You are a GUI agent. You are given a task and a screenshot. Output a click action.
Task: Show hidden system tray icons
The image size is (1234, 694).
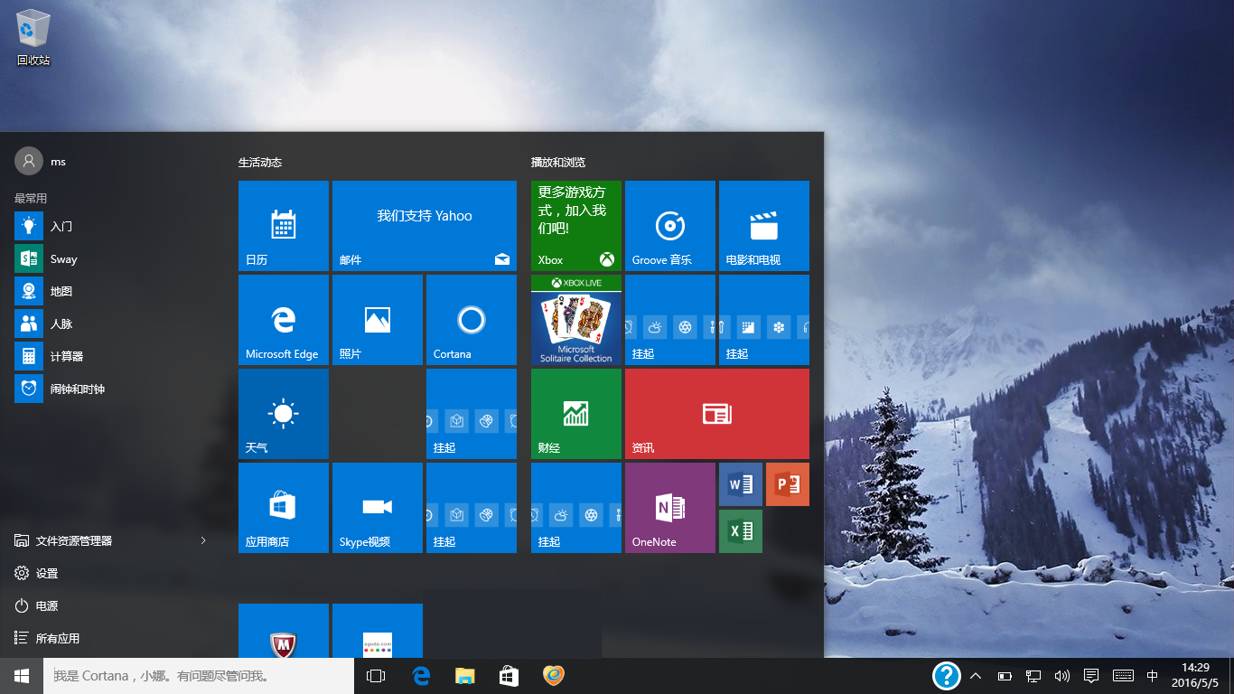point(976,676)
